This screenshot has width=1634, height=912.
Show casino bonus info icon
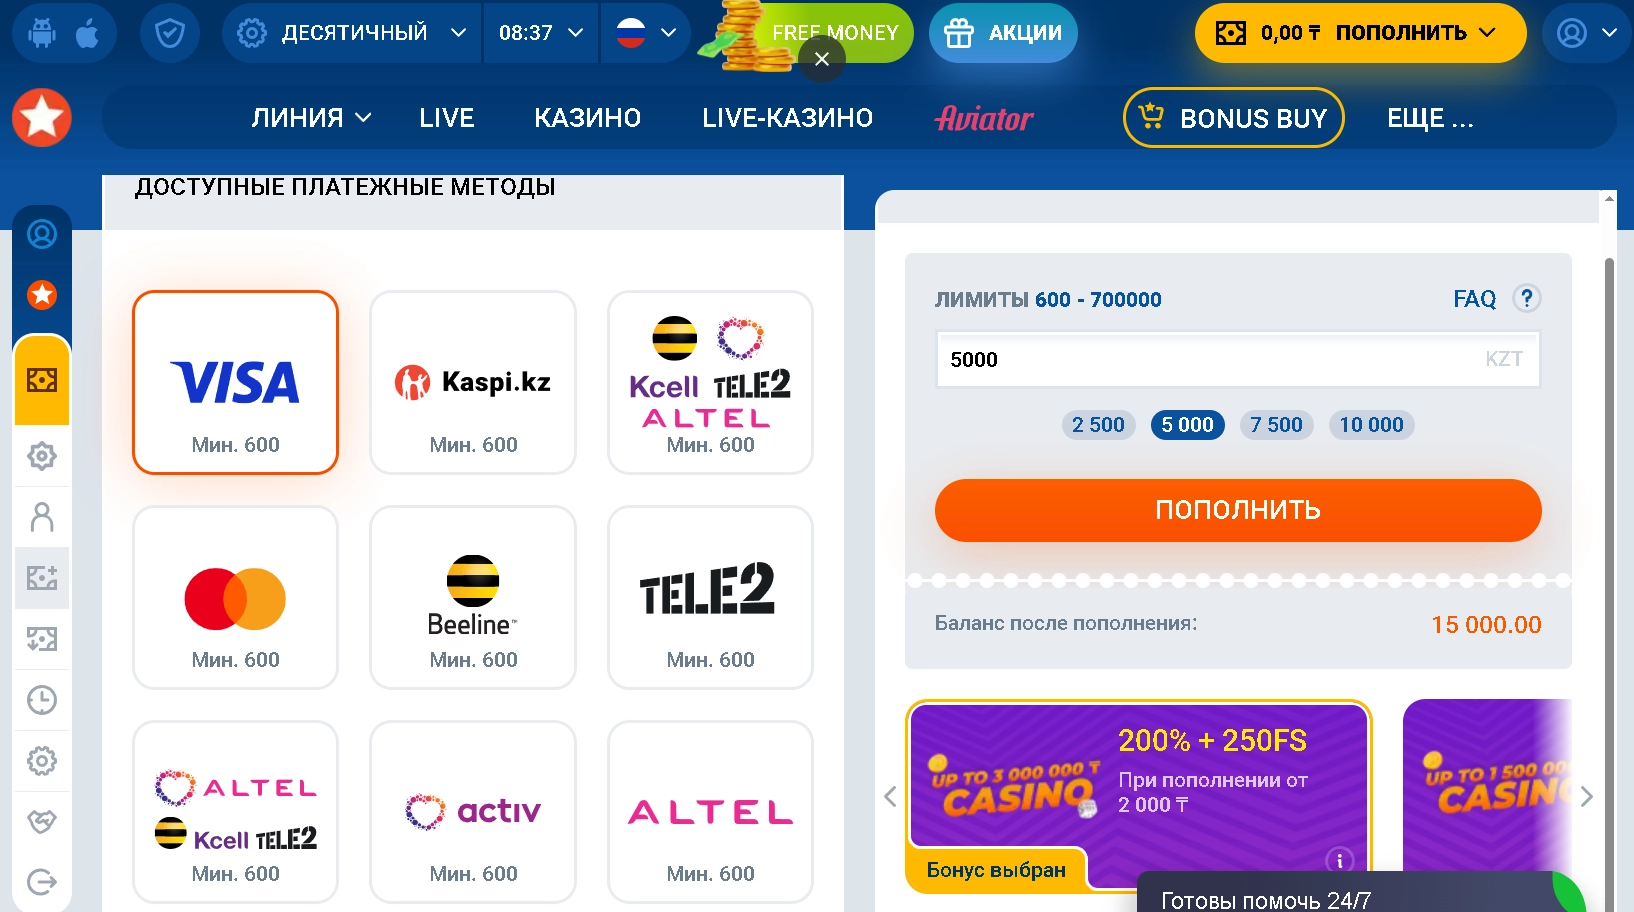click(x=1339, y=860)
